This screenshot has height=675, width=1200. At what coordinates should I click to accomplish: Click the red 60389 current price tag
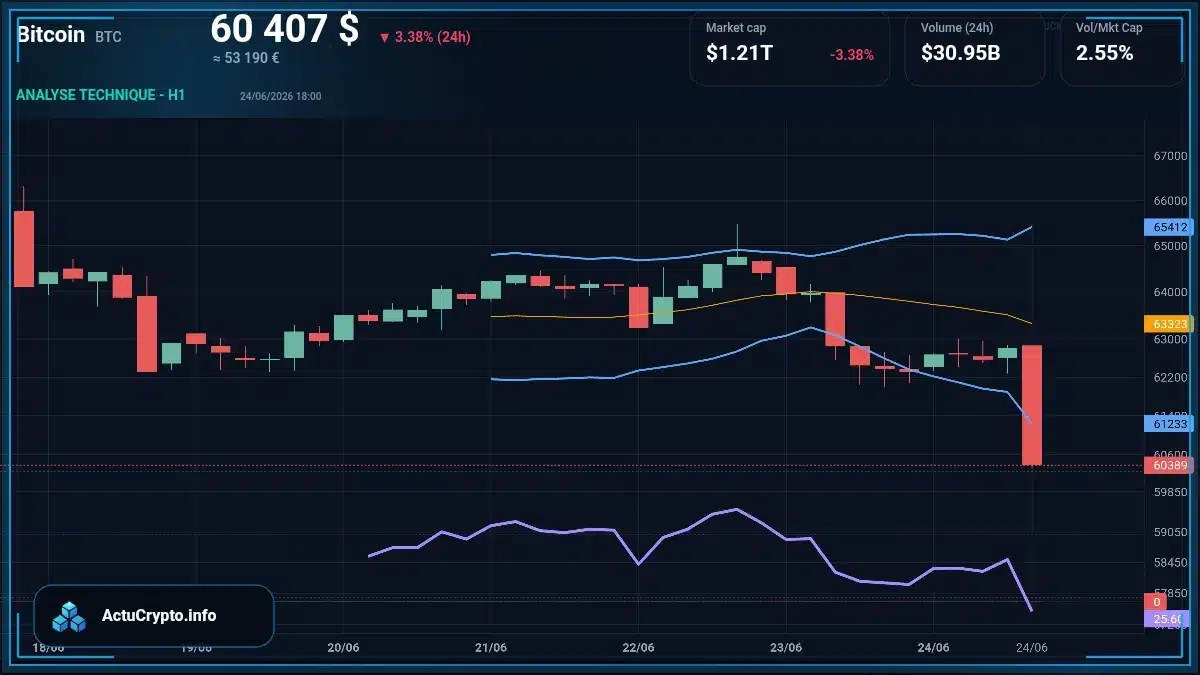click(1168, 465)
